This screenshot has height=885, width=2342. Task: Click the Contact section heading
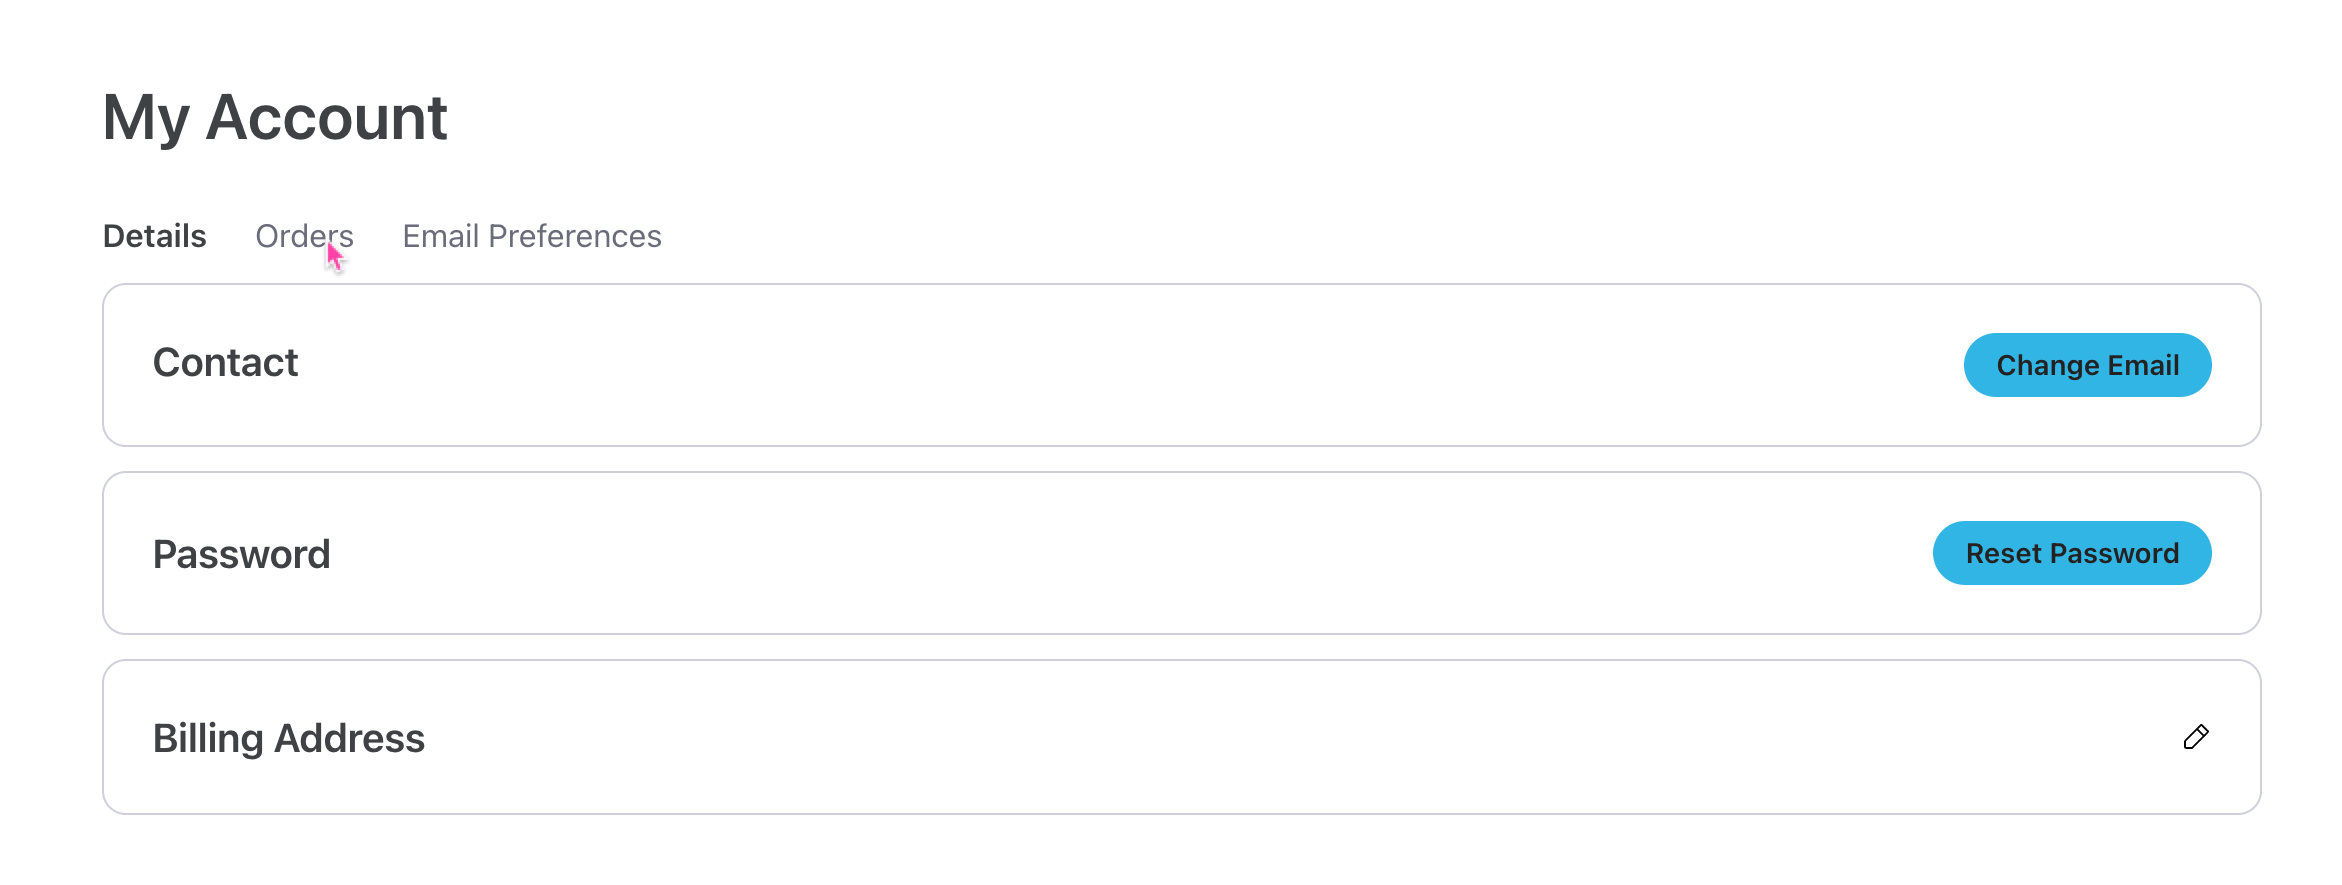(225, 363)
